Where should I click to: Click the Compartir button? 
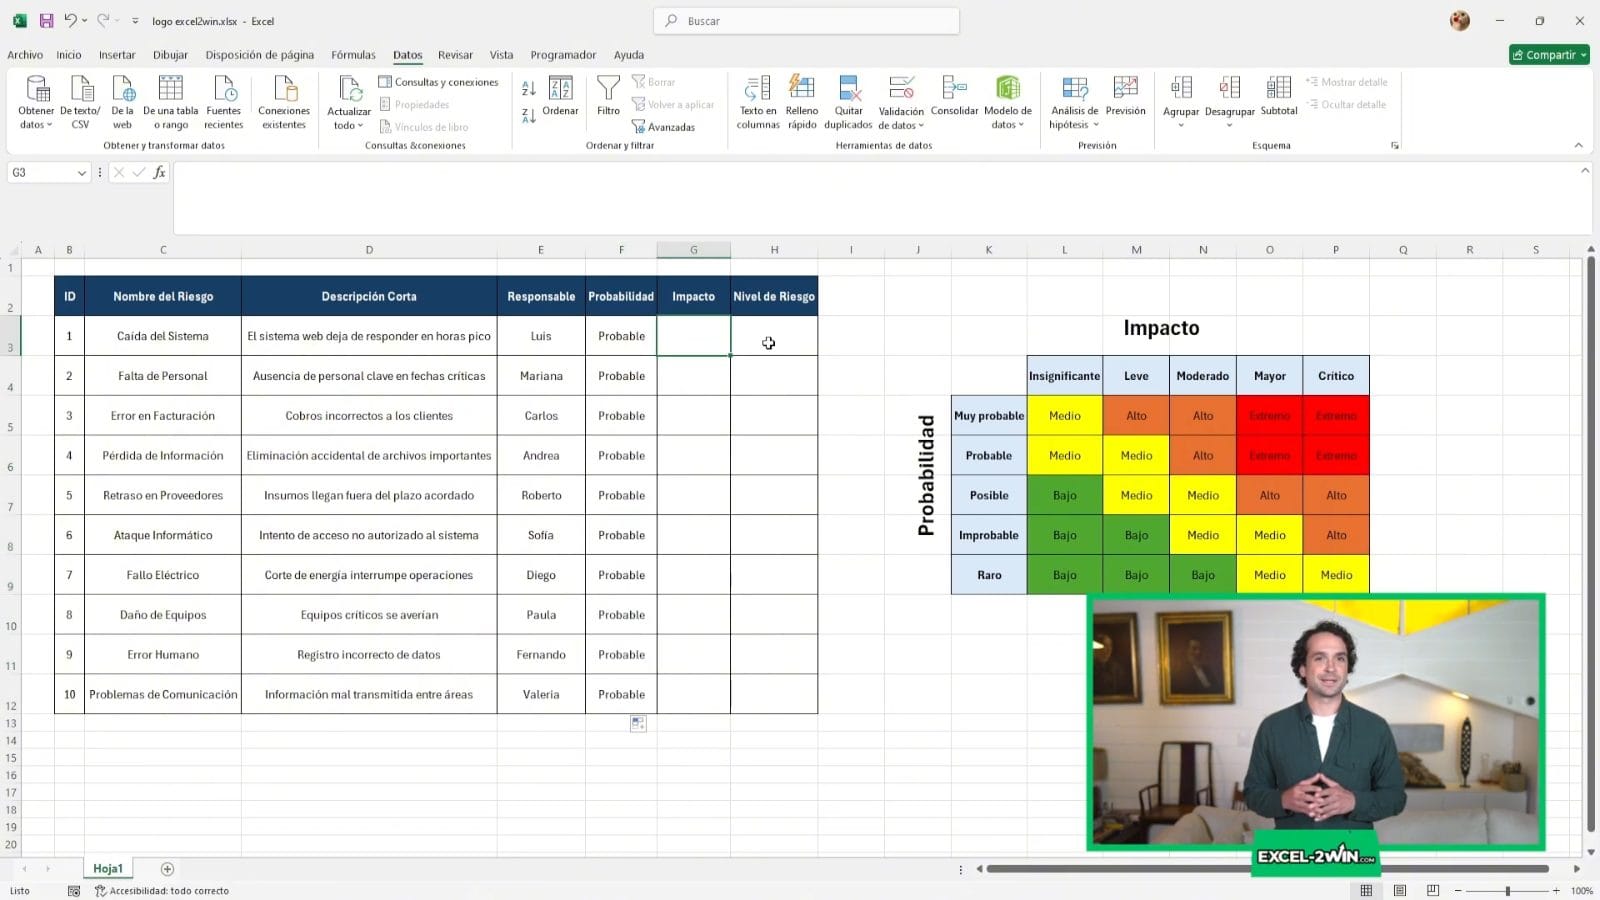coord(1549,55)
